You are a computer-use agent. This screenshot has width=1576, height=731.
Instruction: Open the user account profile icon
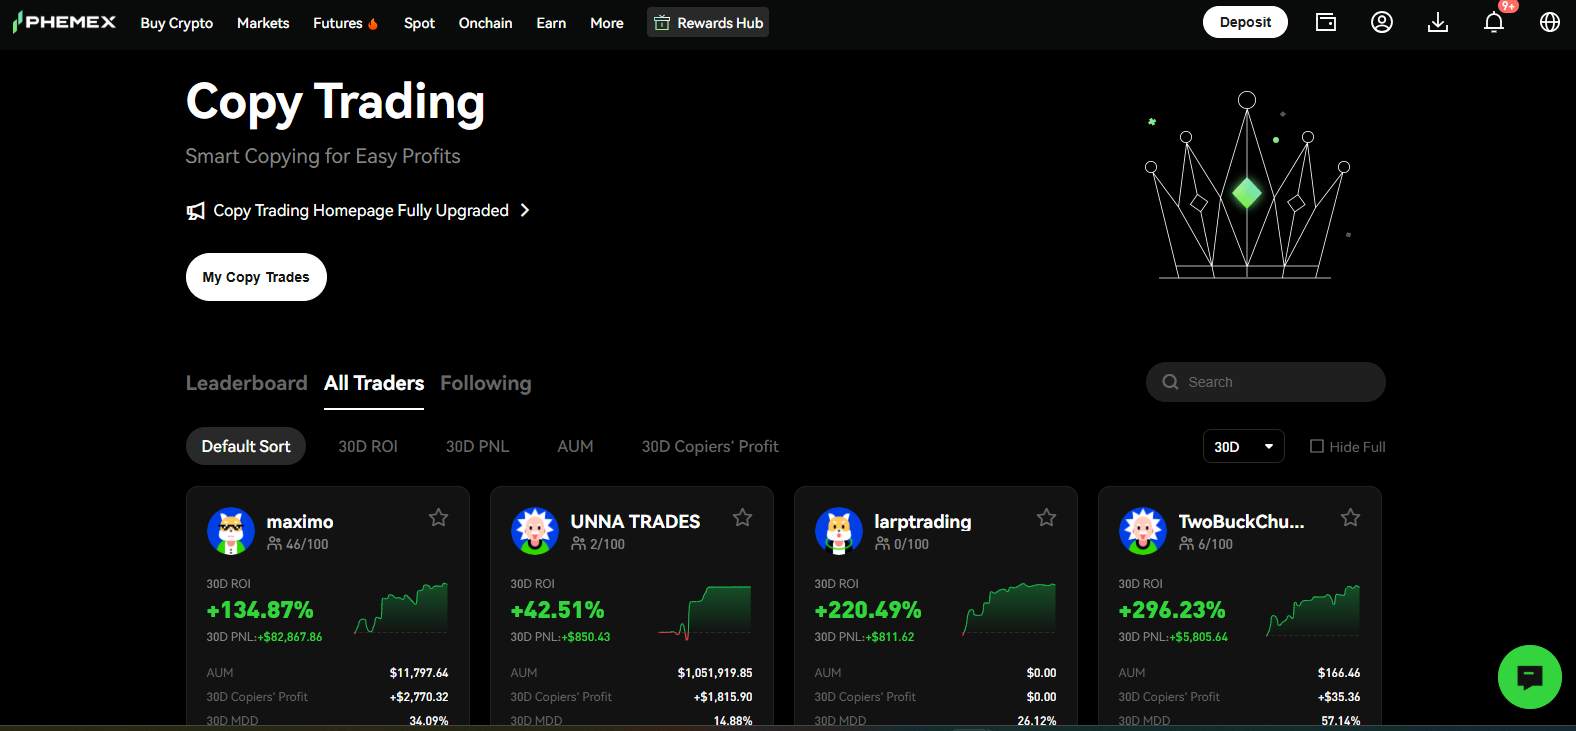coord(1382,22)
